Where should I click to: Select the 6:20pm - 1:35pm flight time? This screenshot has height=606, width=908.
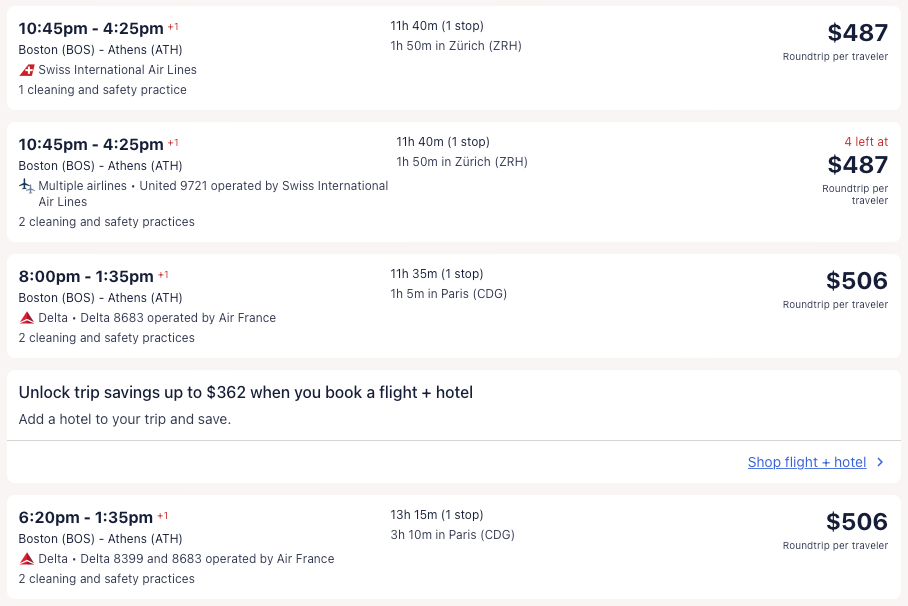(x=86, y=517)
